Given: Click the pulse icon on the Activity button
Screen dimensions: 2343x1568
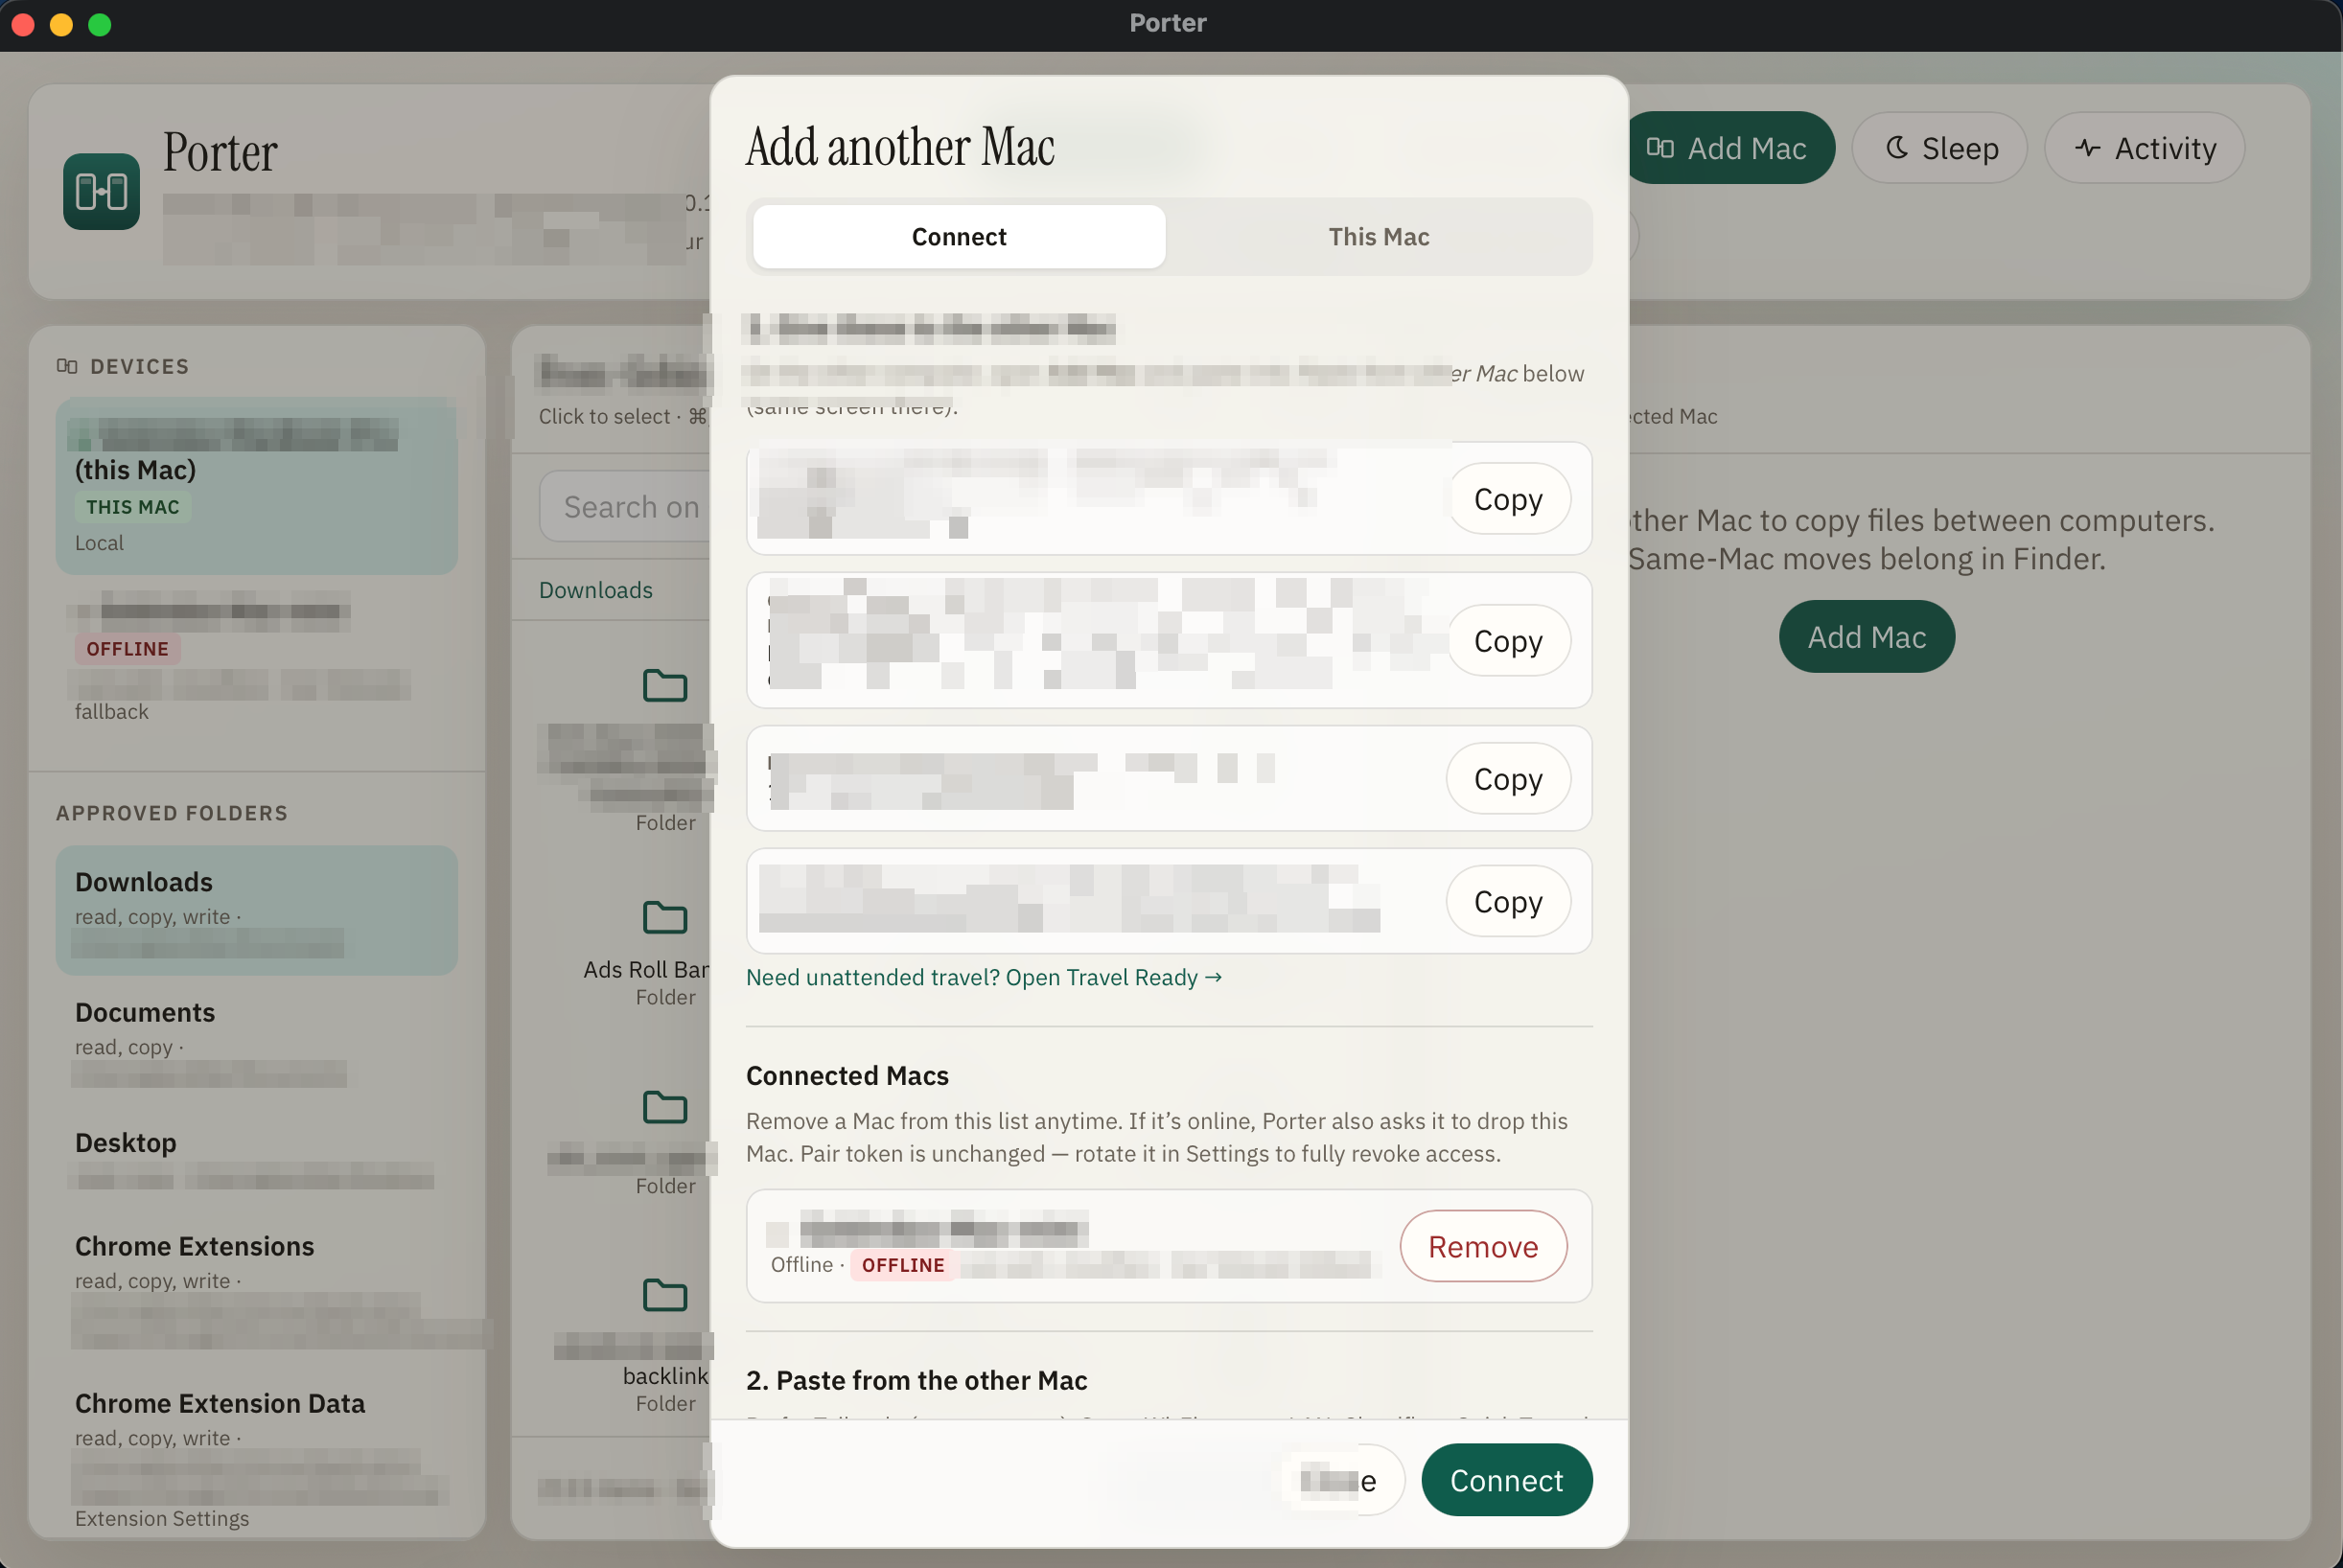Looking at the screenshot, I should (2087, 148).
